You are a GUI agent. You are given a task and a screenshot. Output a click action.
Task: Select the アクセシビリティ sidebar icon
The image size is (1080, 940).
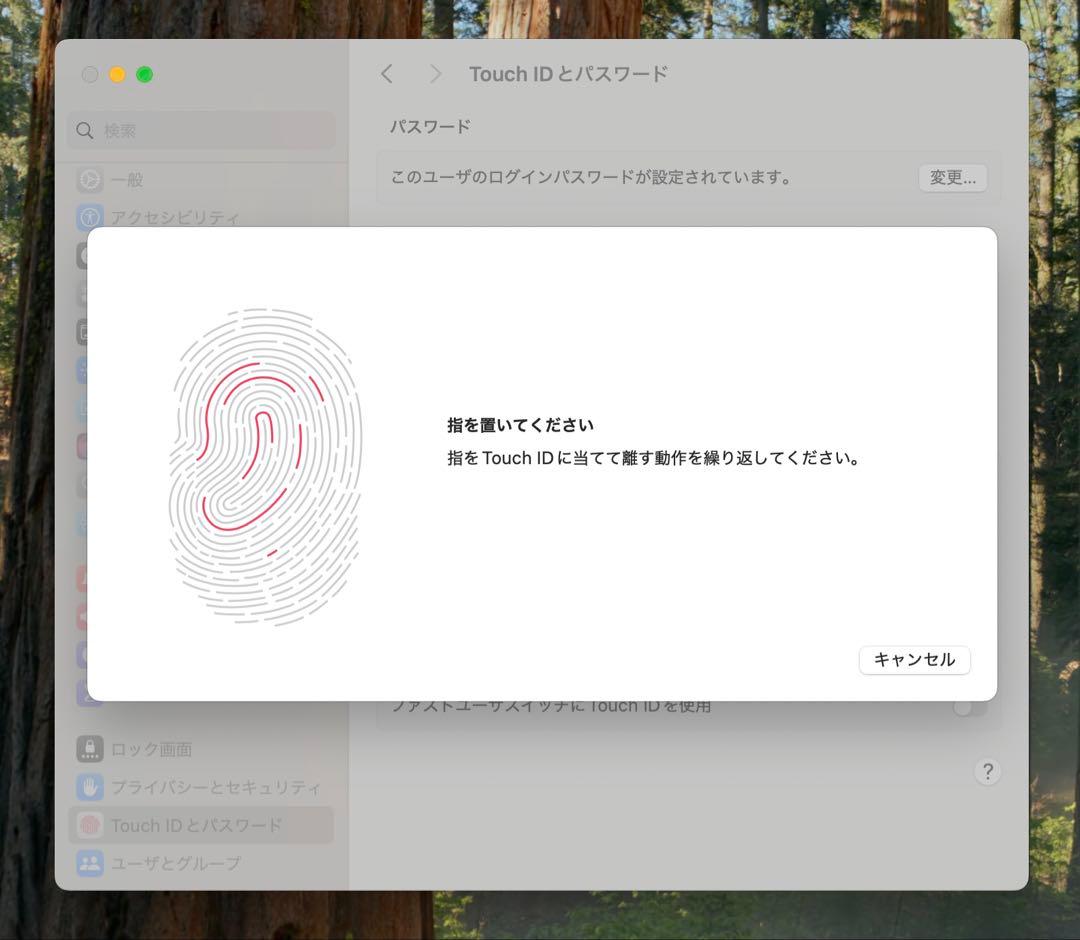point(90,217)
